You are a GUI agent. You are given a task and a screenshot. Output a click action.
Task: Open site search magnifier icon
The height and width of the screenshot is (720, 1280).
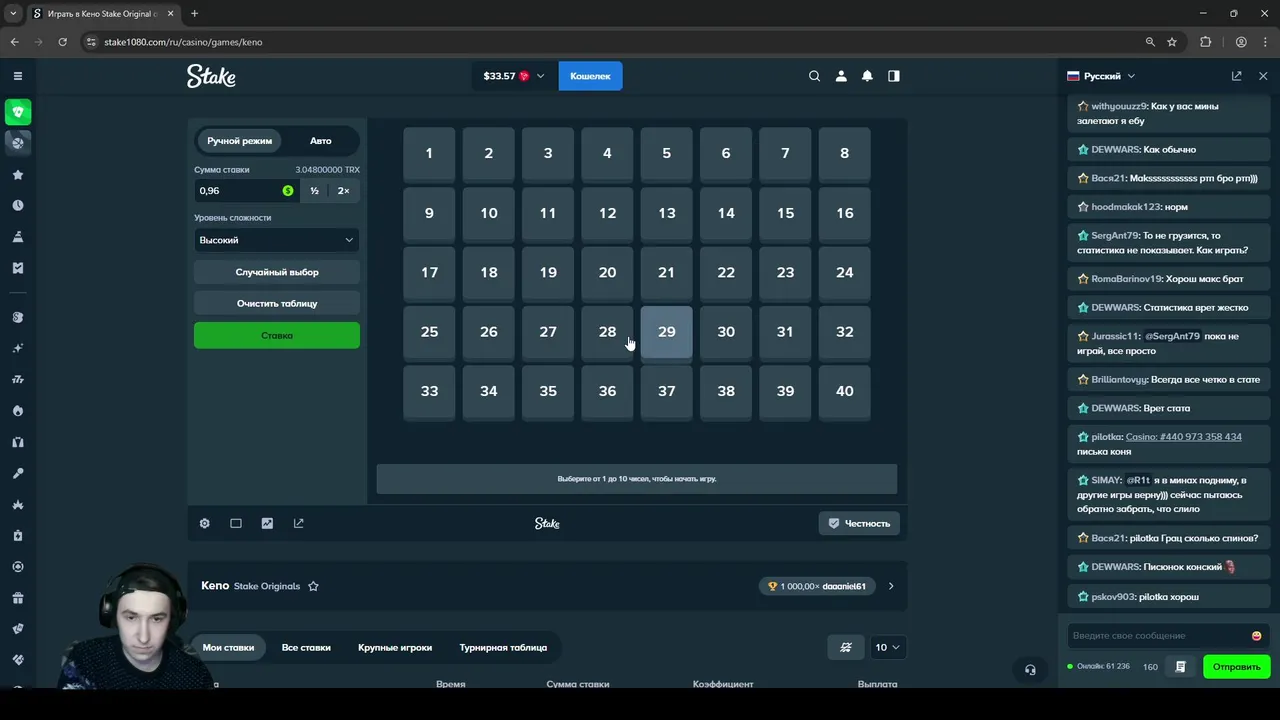tap(814, 76)
